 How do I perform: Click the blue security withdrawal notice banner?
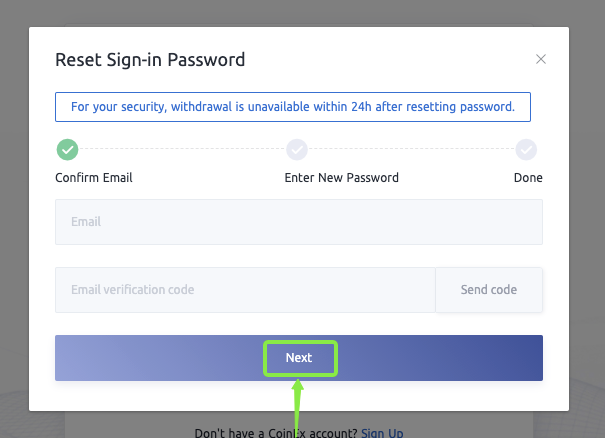[293, 107]
